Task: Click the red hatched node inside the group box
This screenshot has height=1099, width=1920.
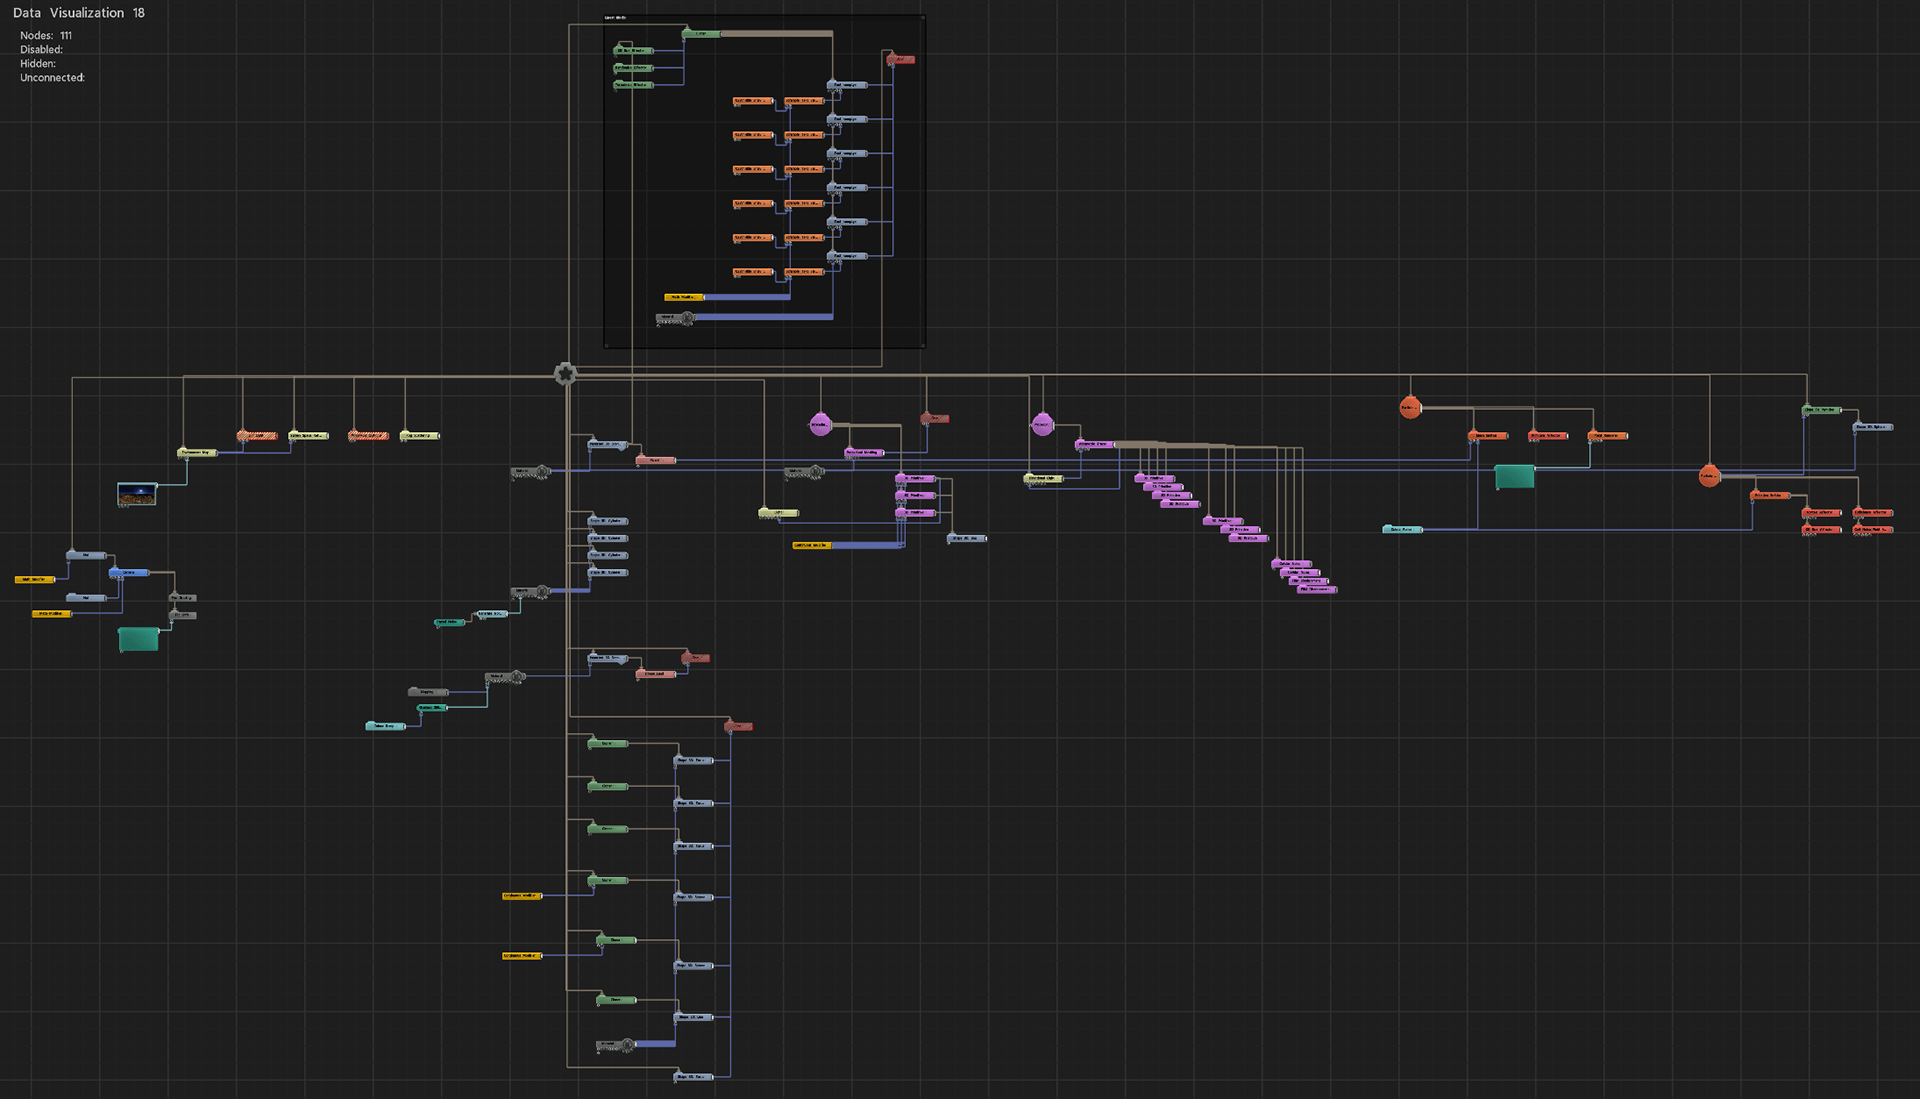Action: tap(901, 60)
